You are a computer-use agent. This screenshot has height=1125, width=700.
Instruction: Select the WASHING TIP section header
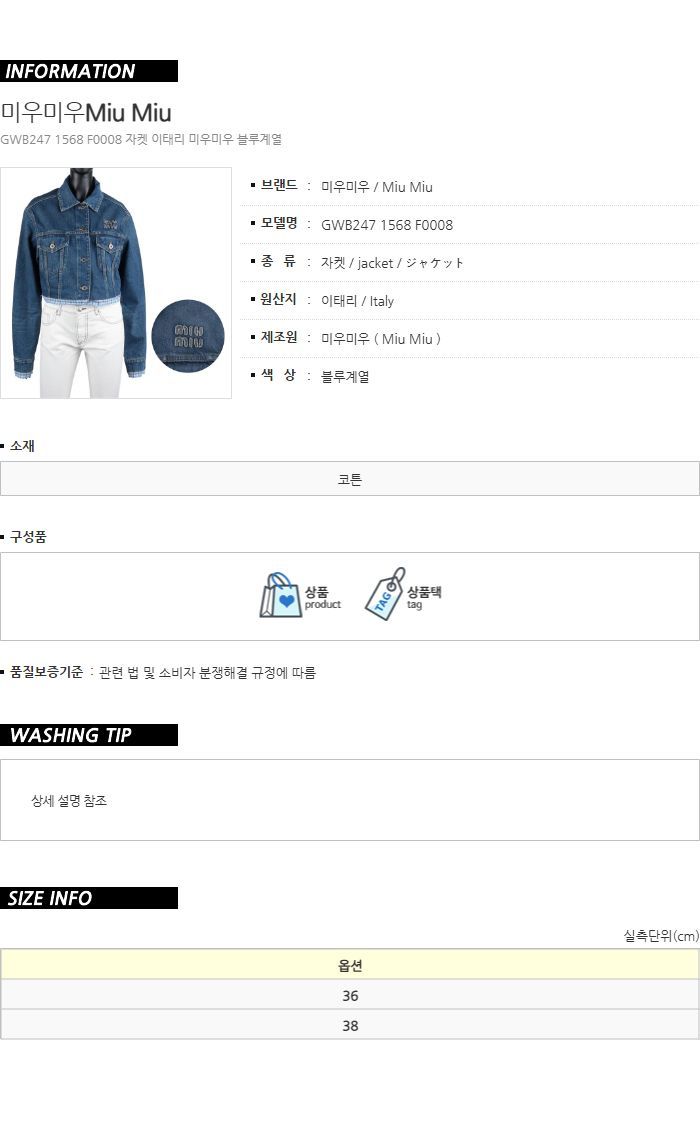89,735
